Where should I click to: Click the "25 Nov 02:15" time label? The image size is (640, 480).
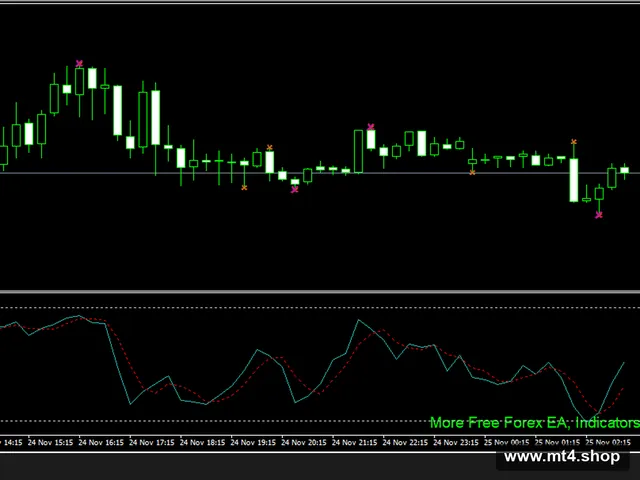(x=608, y=442)
